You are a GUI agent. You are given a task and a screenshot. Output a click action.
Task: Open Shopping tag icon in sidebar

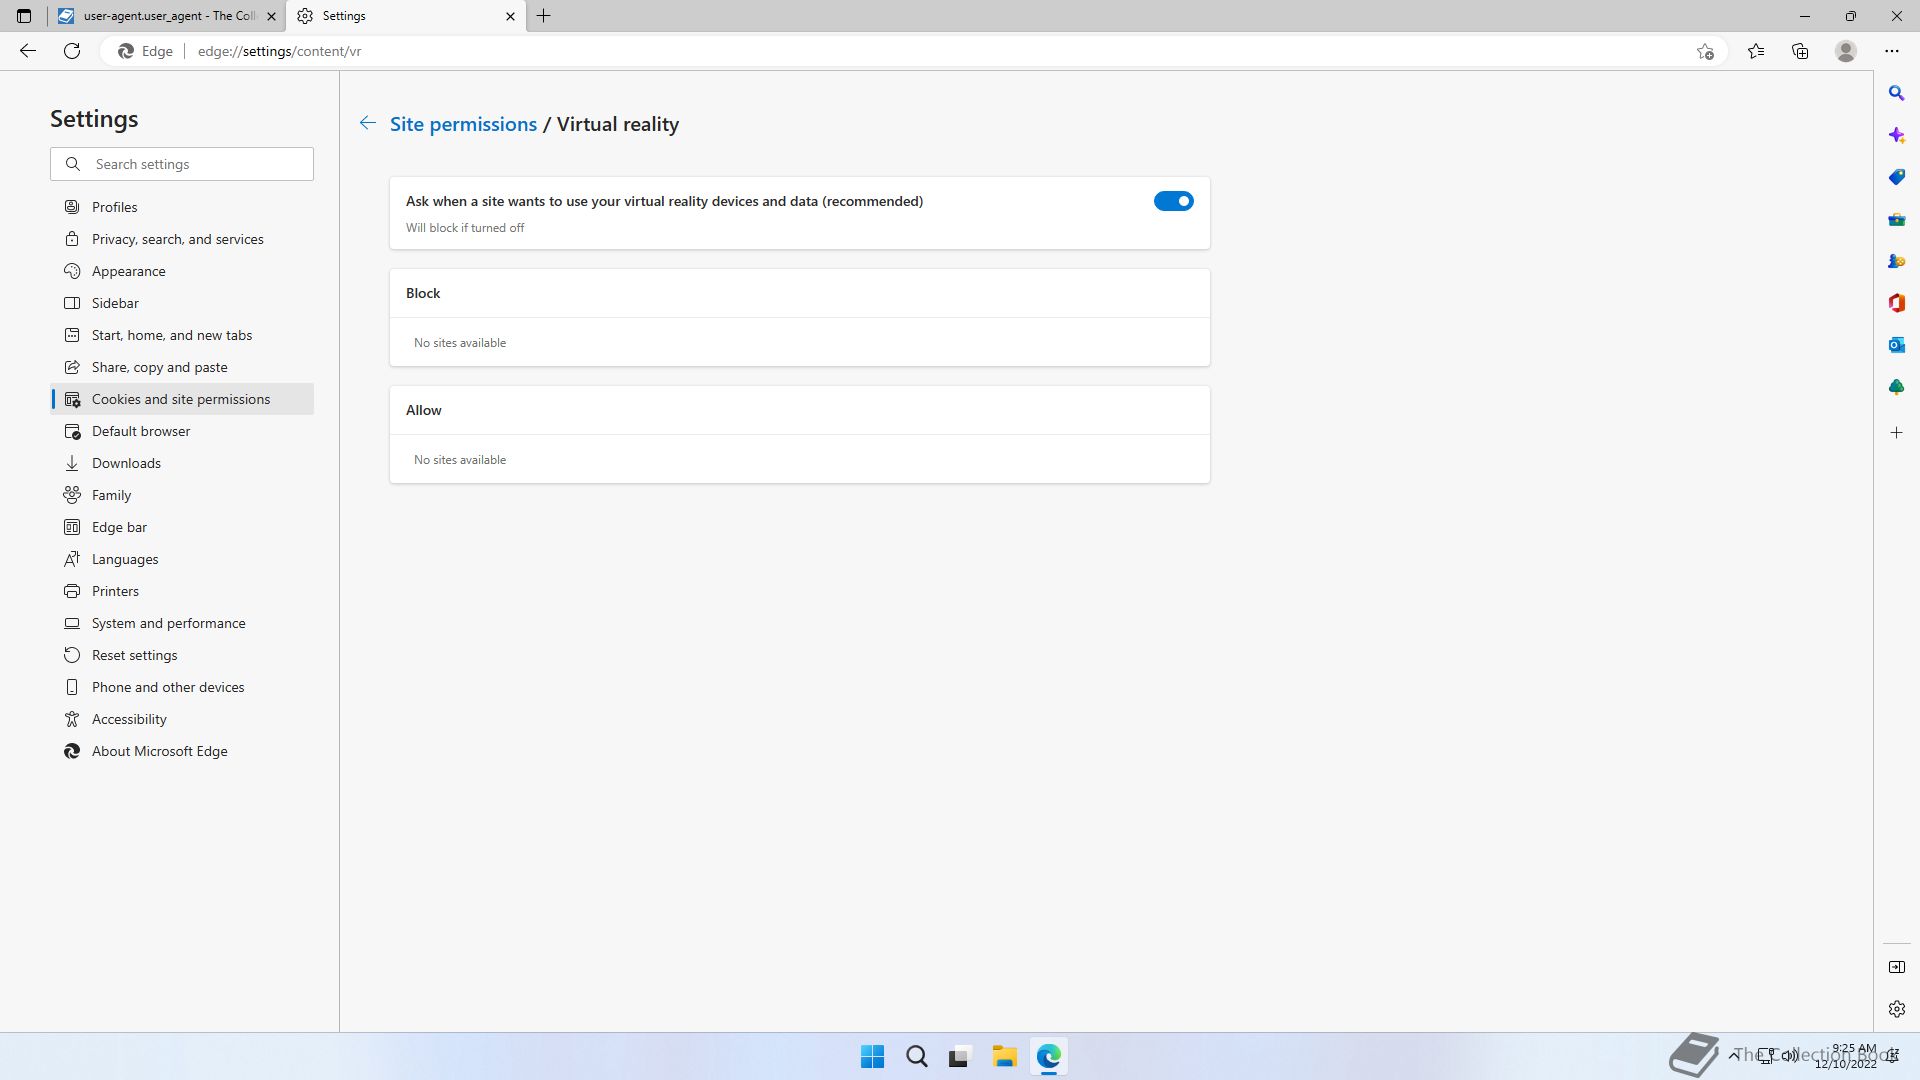click(x=1896, y=177)
